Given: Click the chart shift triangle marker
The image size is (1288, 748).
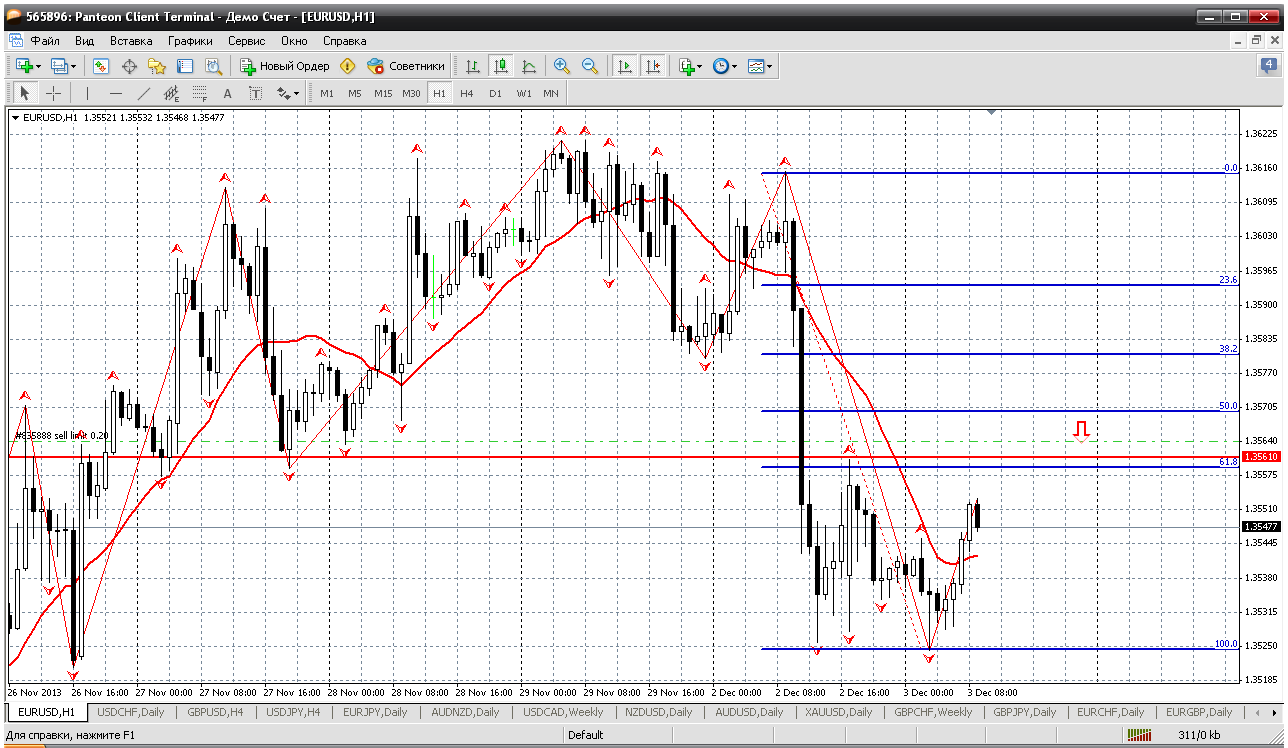Looking at the screenshot, I should pyautogui.click(x=991, y=113).
